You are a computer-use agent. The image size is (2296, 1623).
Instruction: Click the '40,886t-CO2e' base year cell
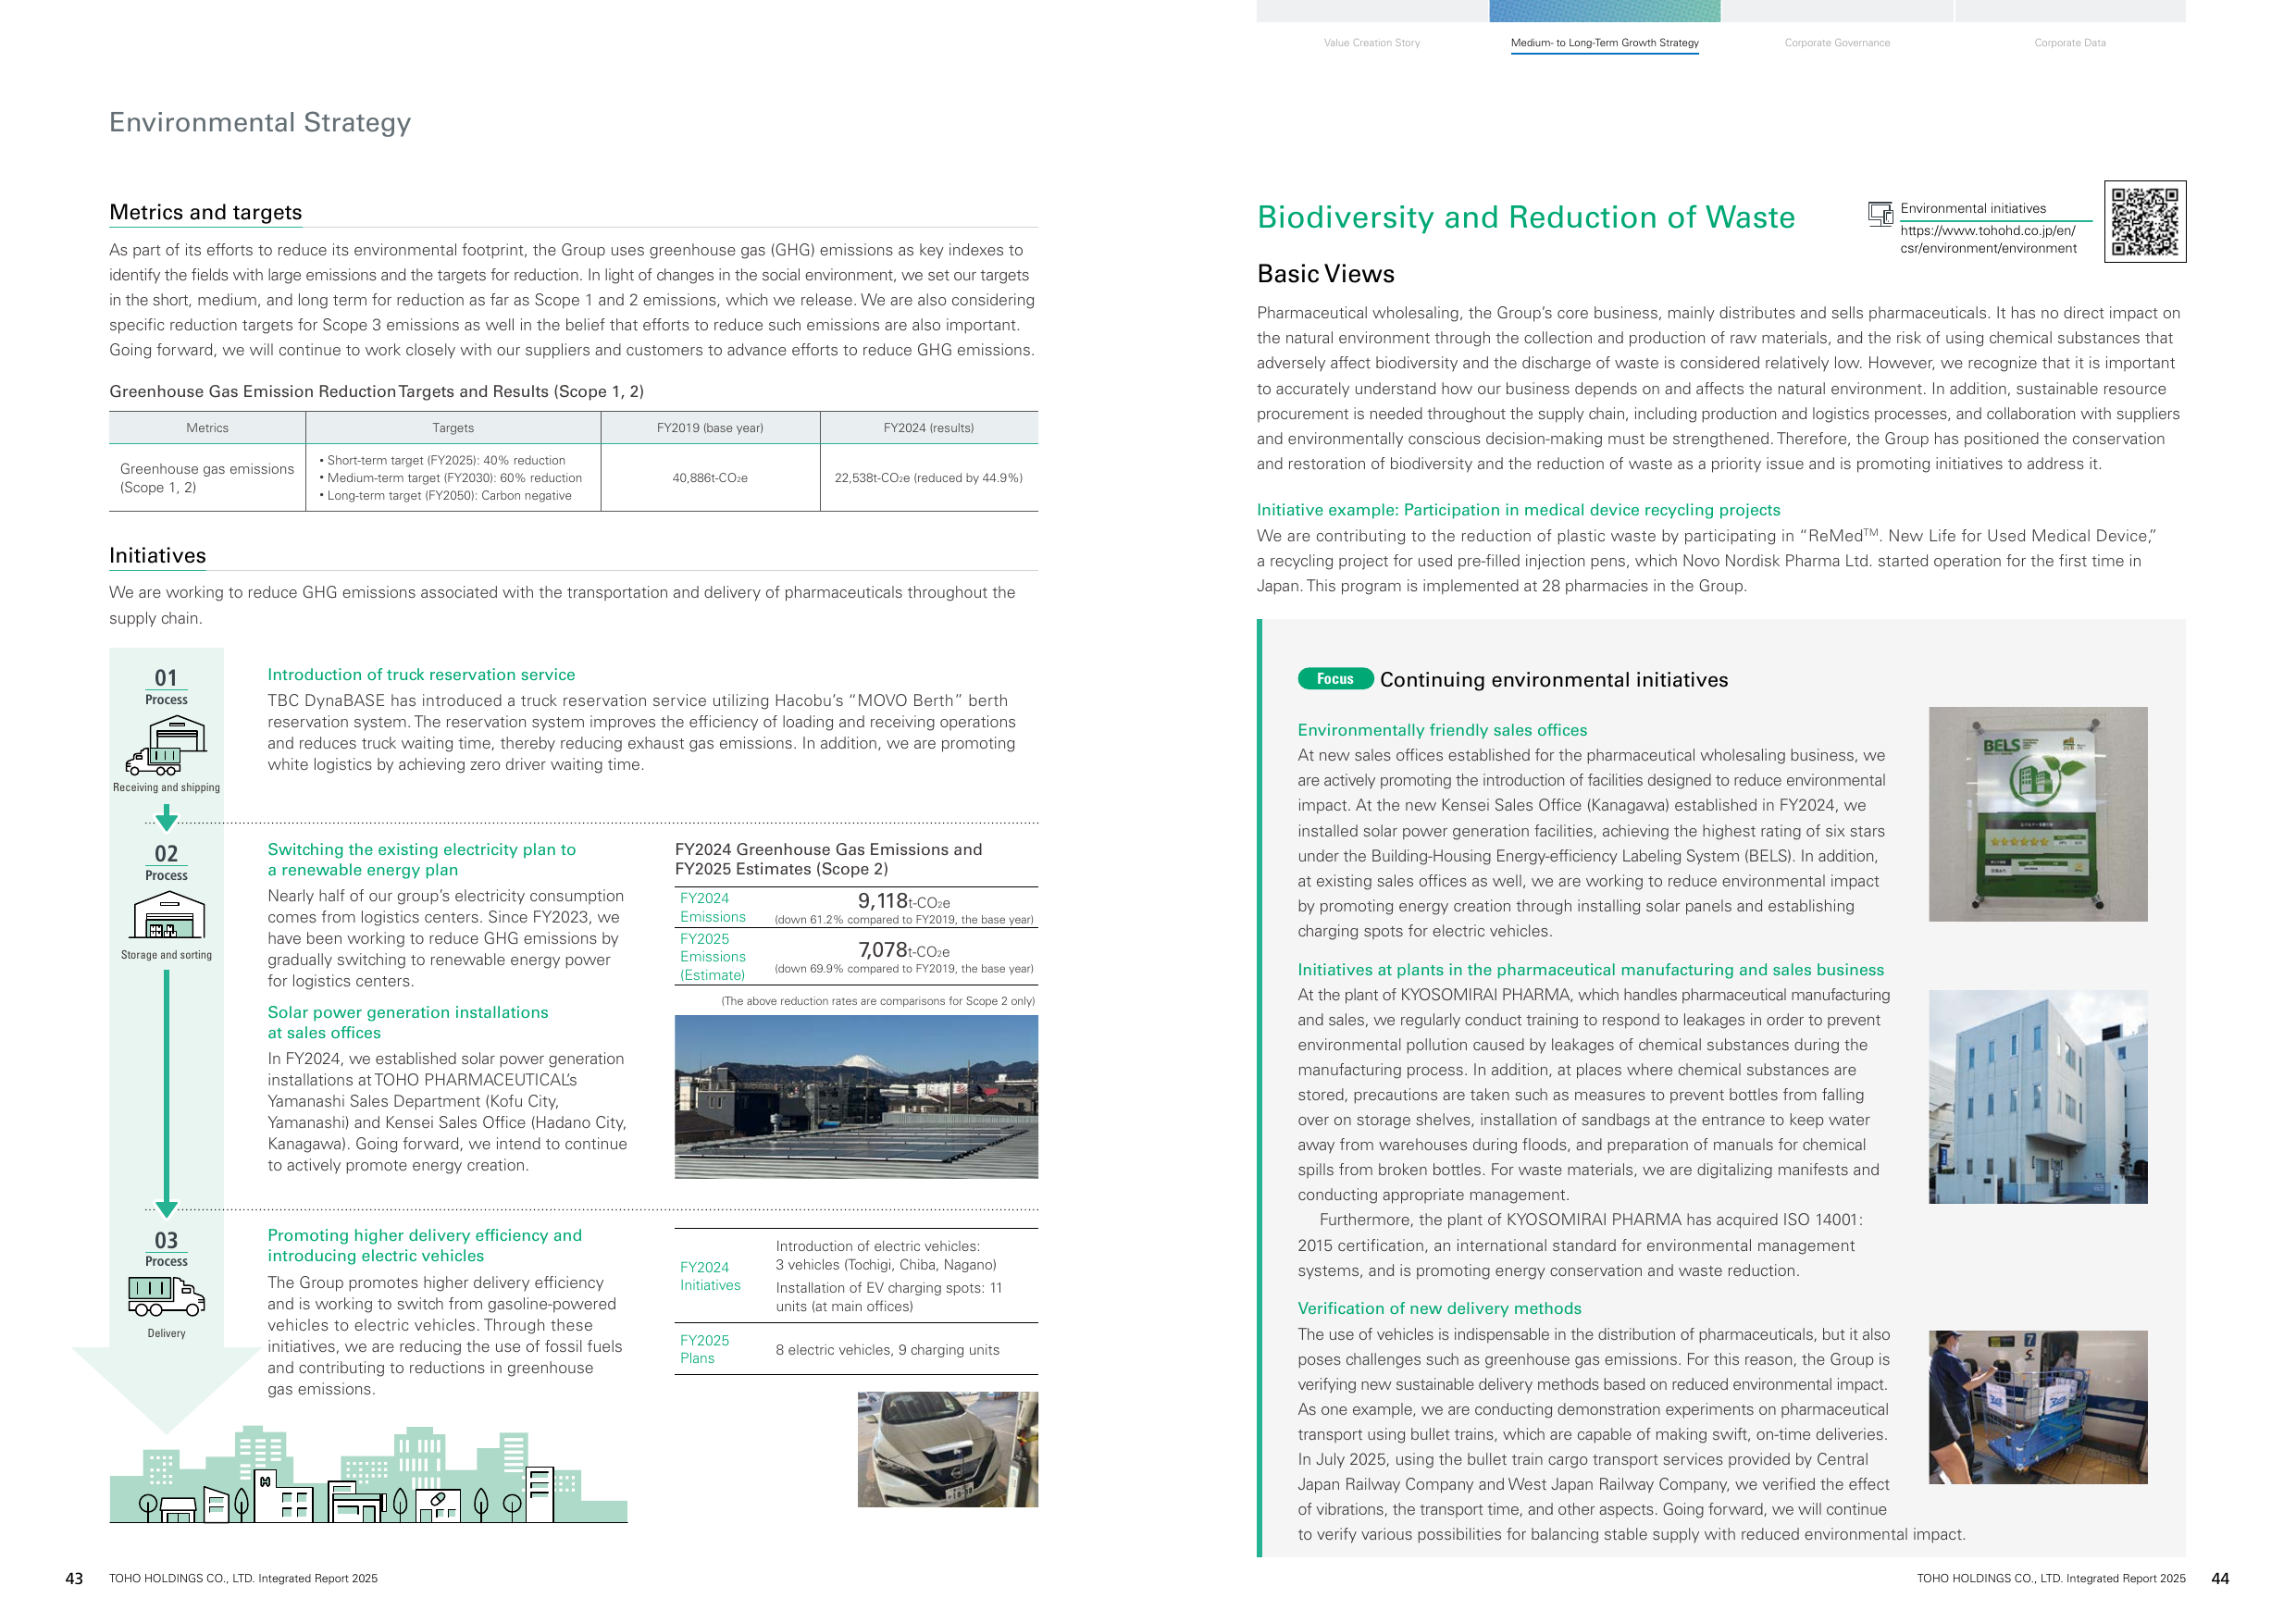pyautogui.click(x=710, y=478)
